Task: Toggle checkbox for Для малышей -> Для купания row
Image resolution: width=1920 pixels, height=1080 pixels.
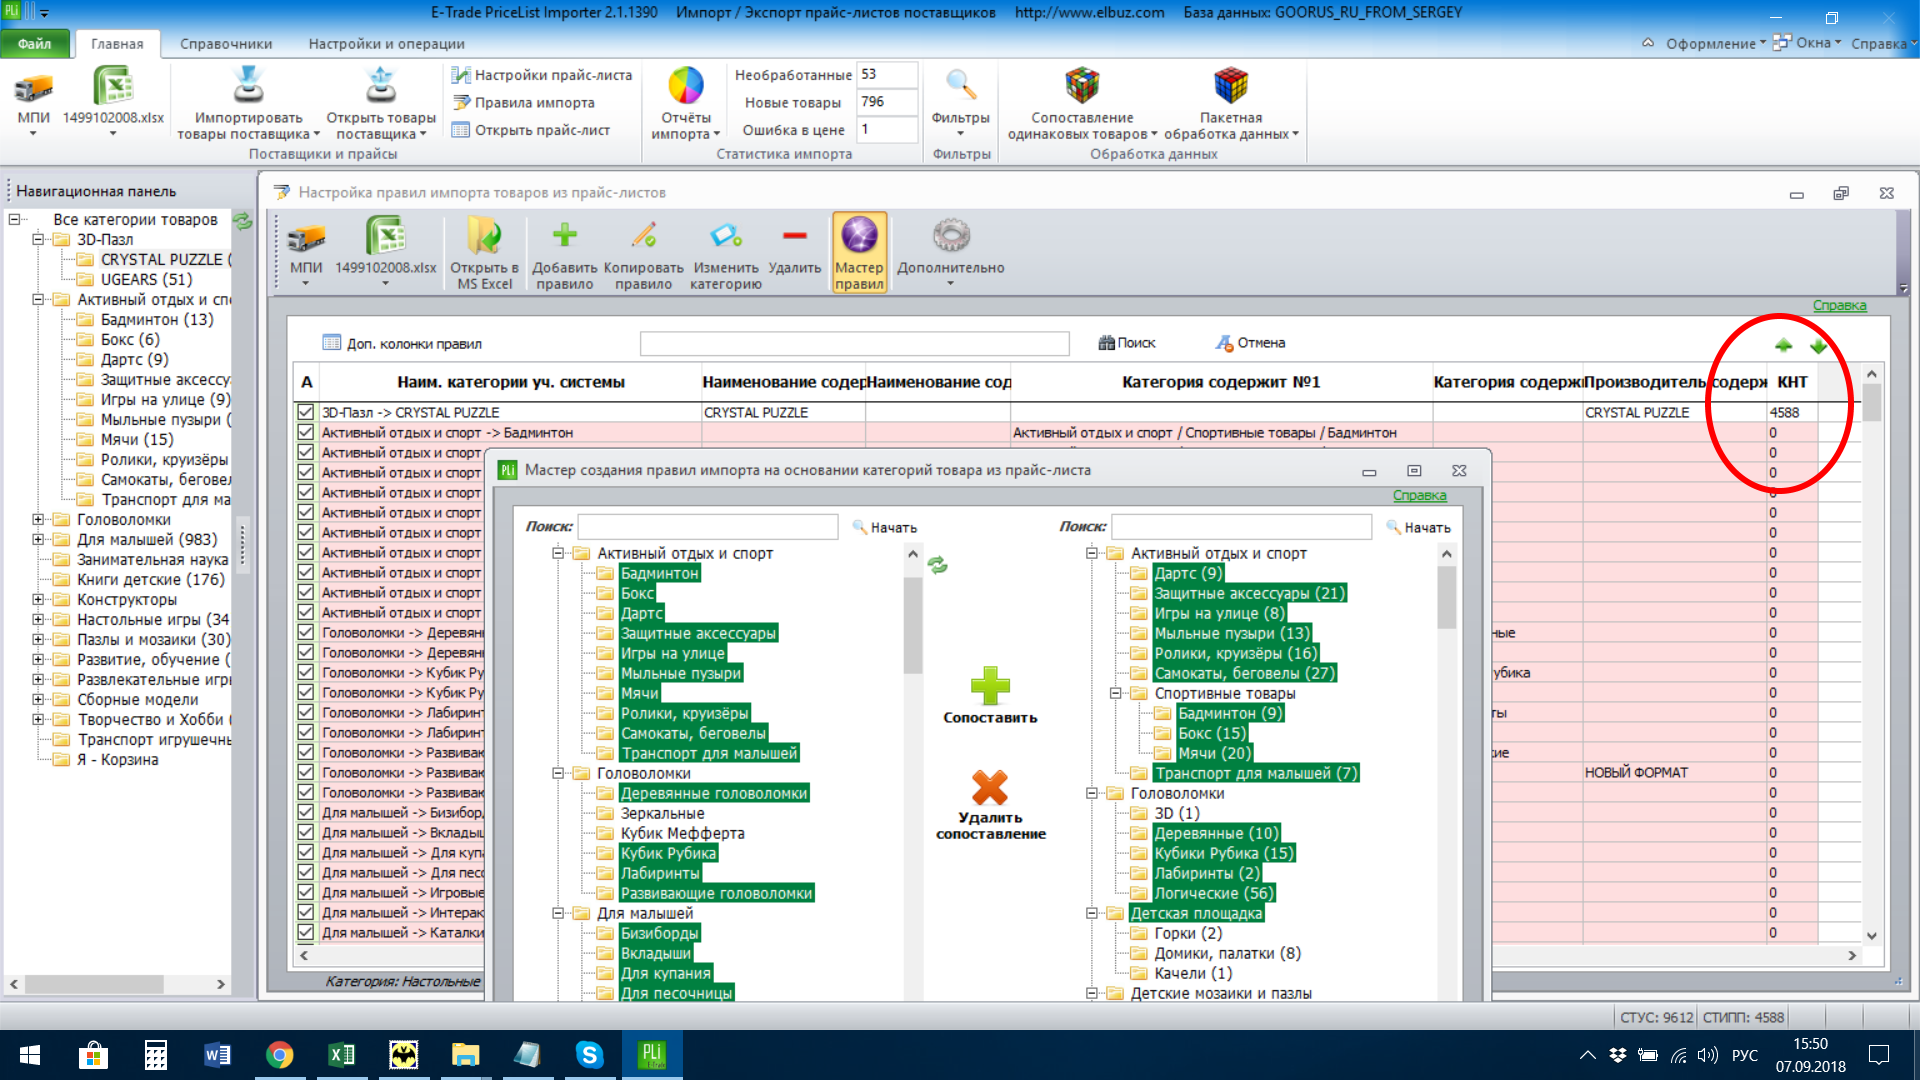Action: pyautogui.click(x=306, y=852)
